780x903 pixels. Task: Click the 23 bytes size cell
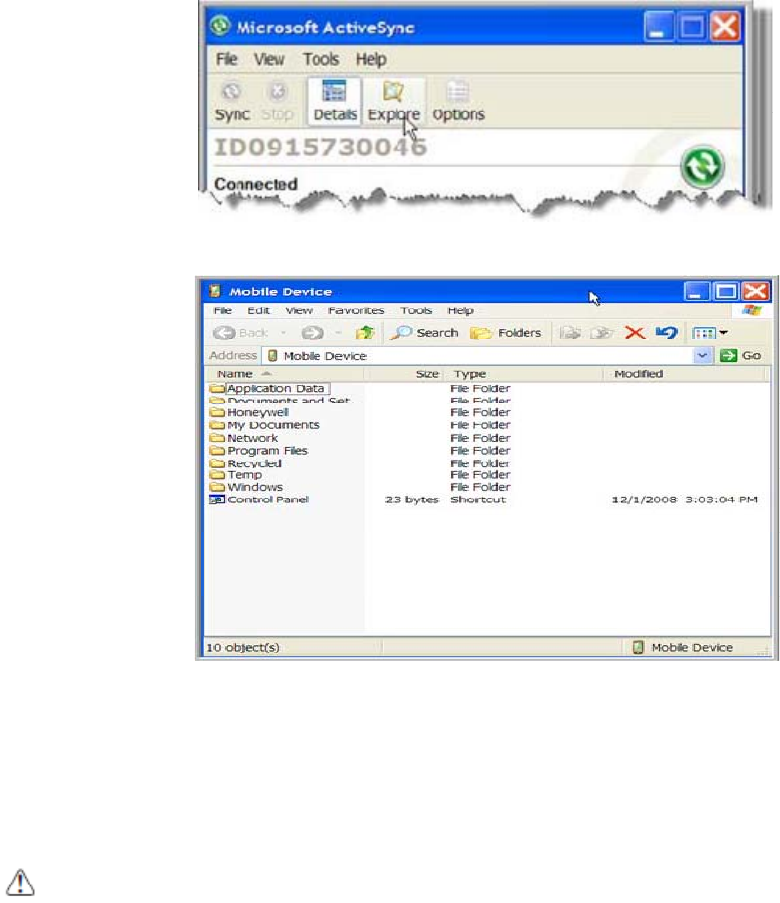point(412,500)
